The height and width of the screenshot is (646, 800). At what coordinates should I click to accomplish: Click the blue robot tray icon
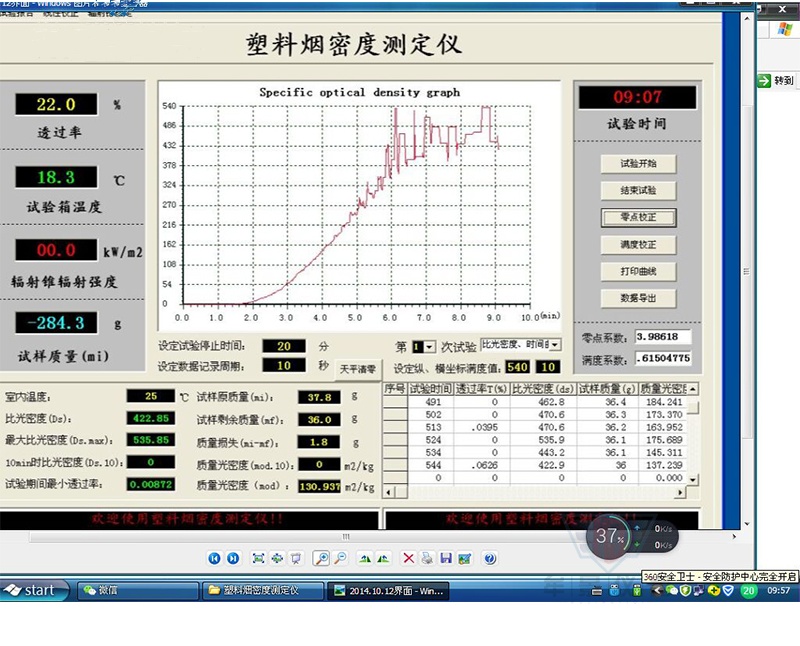(615, 591)
